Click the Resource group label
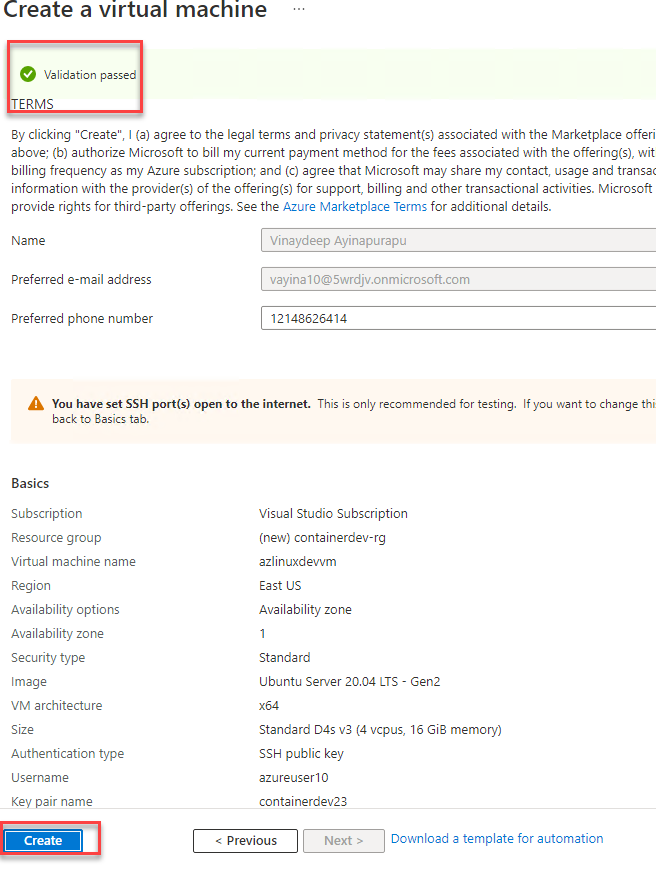The height and width of the screenshot is (876, 656). point(56,537)
